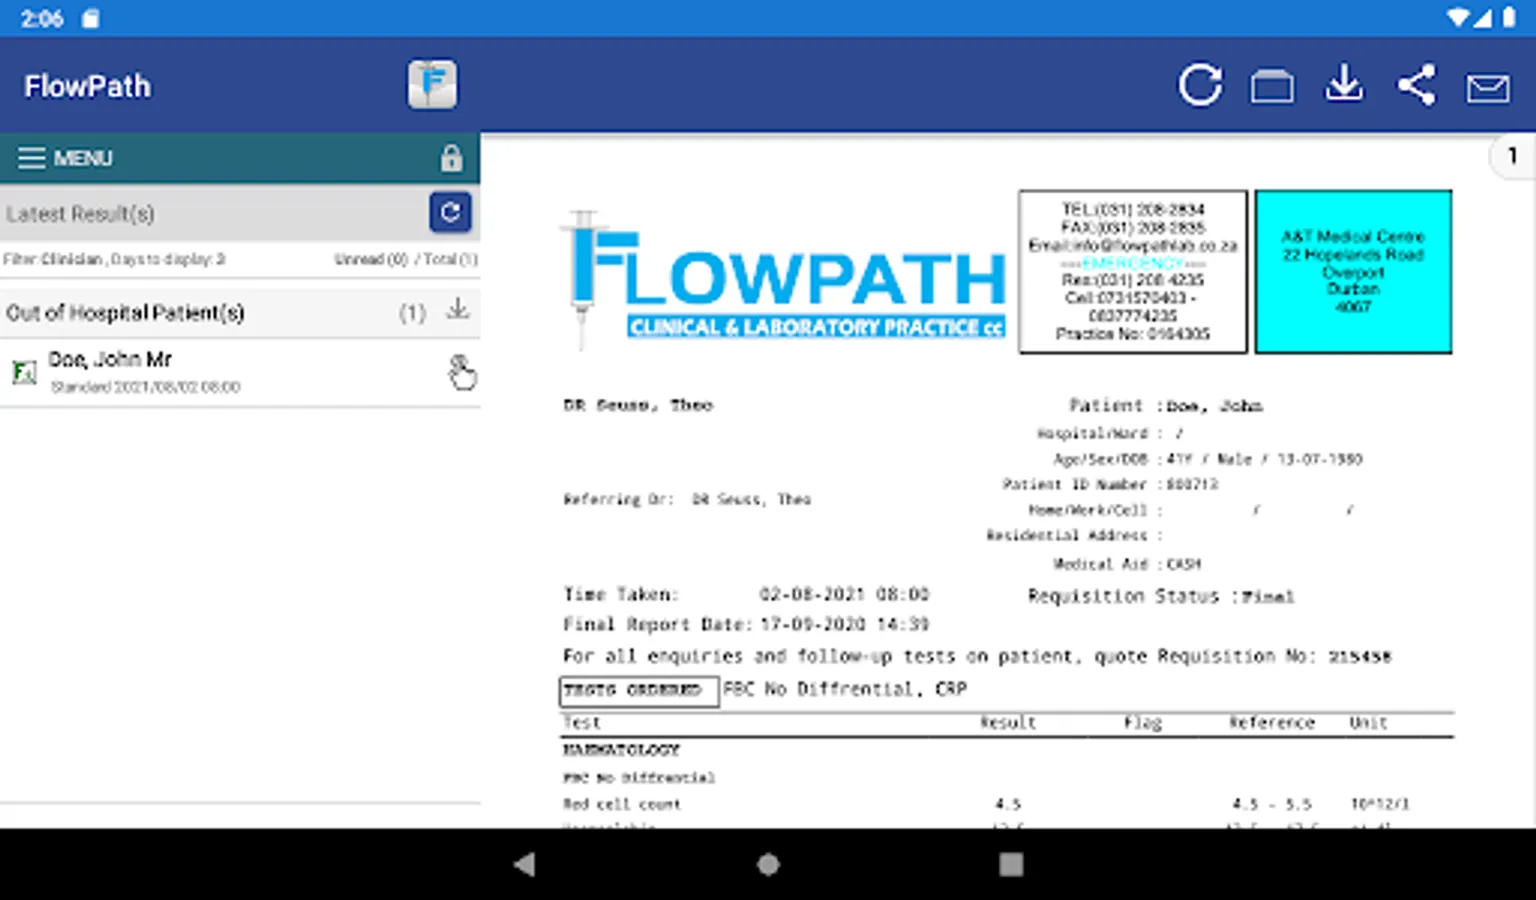Tap the Medical Aid : CASH field
This screenshot has width=1536, height=900.
[1127, 564]
